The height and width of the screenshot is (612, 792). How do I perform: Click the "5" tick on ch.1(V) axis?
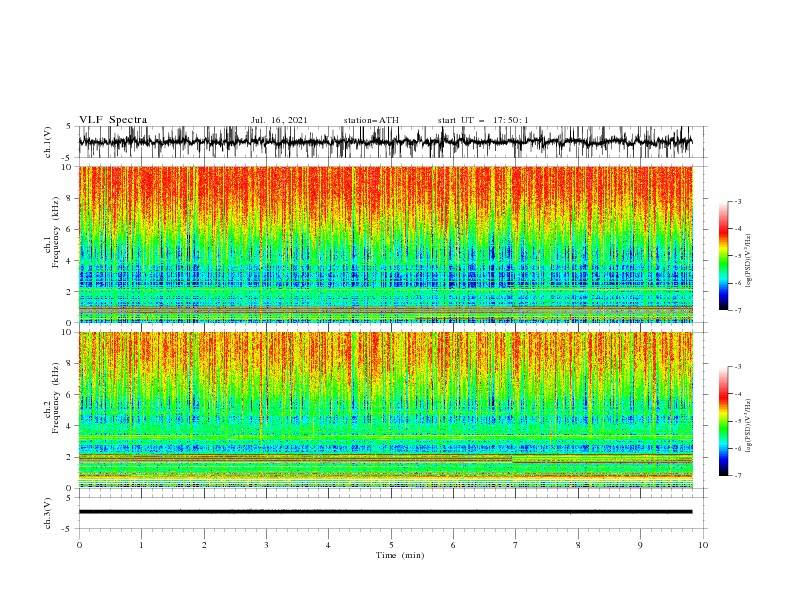69,127
